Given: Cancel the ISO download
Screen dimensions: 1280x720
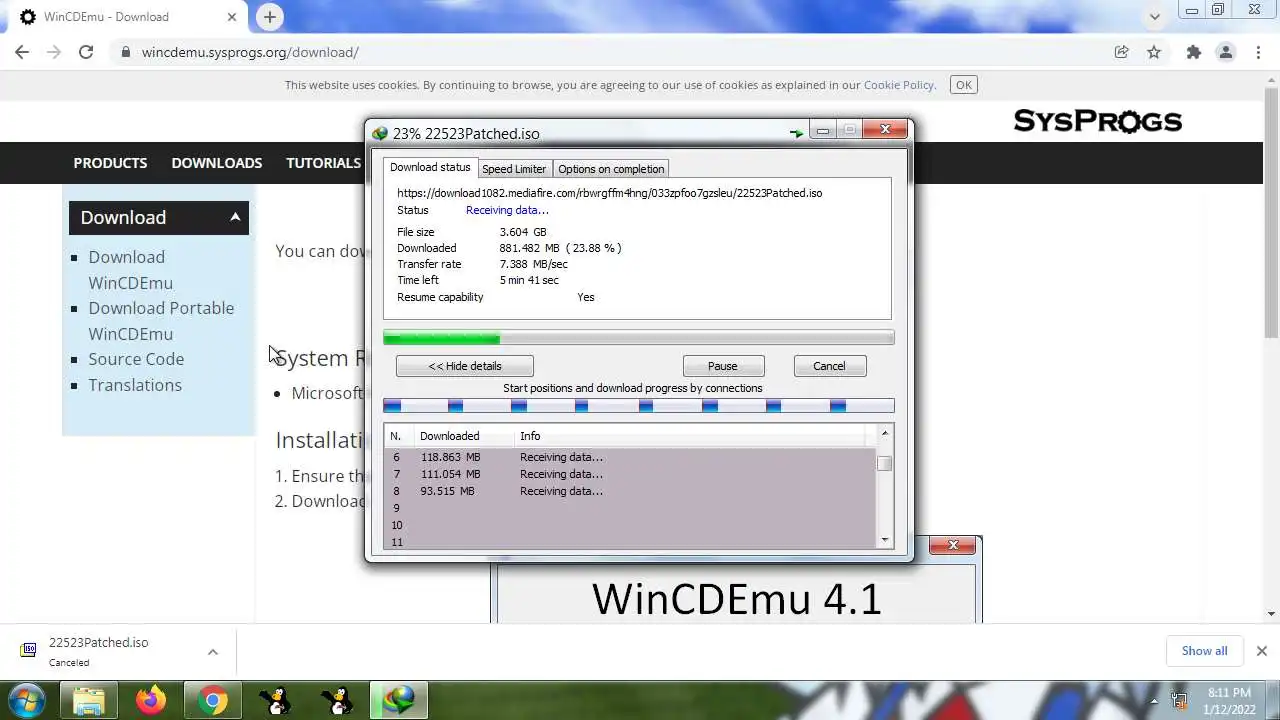Looking at the screenshot, I should (x=829, y=366).
